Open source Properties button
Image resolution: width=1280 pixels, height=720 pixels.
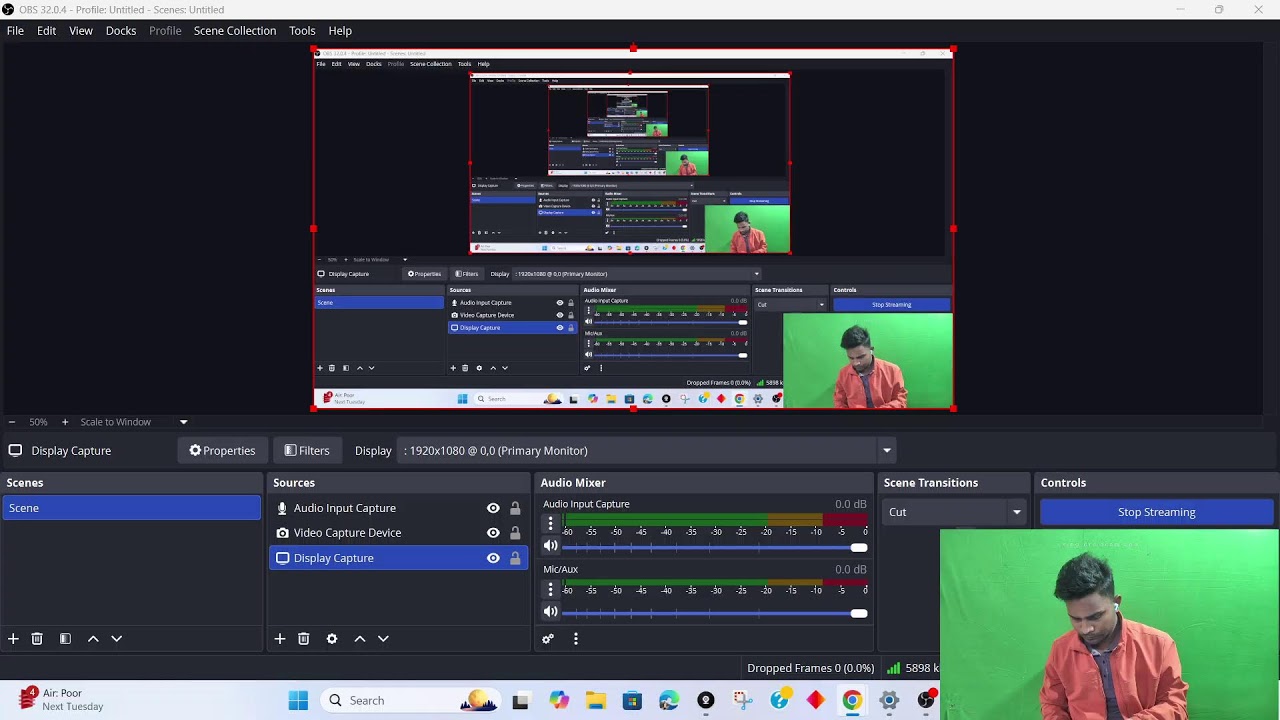point(222,450)
